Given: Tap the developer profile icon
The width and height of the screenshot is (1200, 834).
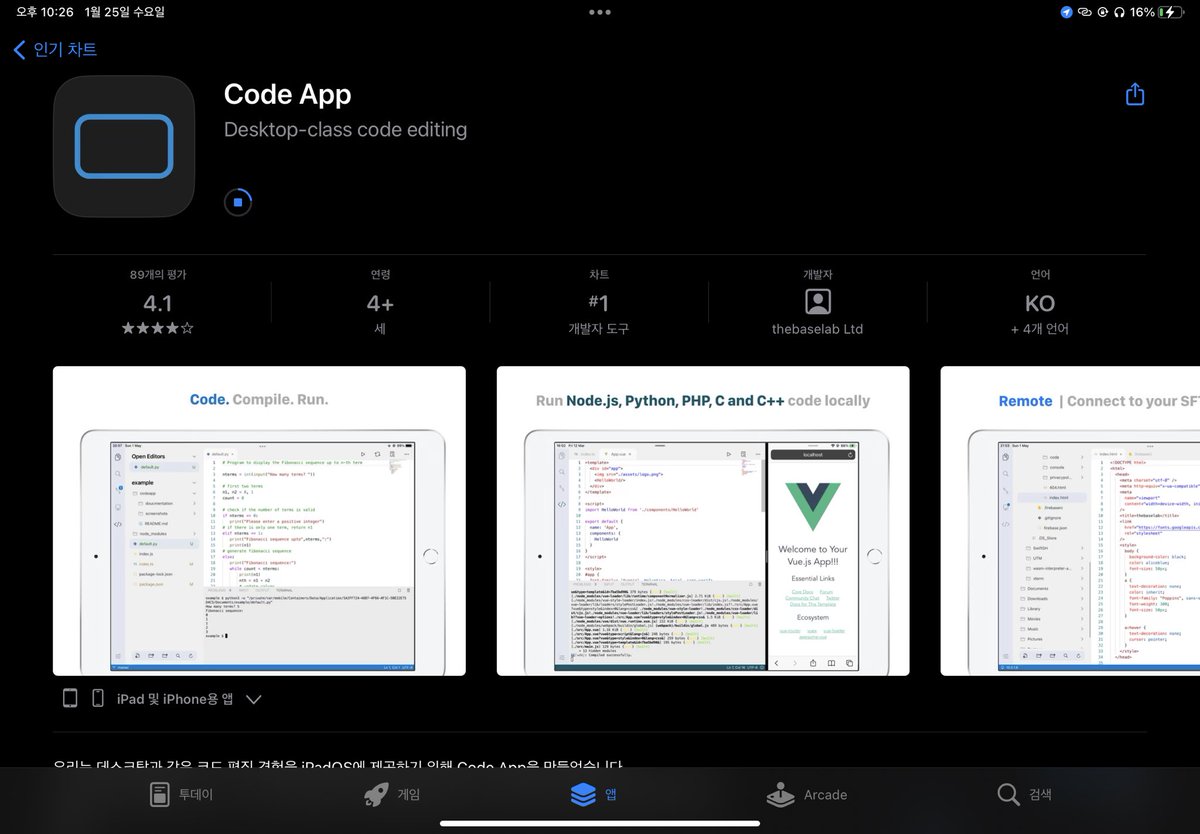Looking at the screenshot, I should [817, 301].
